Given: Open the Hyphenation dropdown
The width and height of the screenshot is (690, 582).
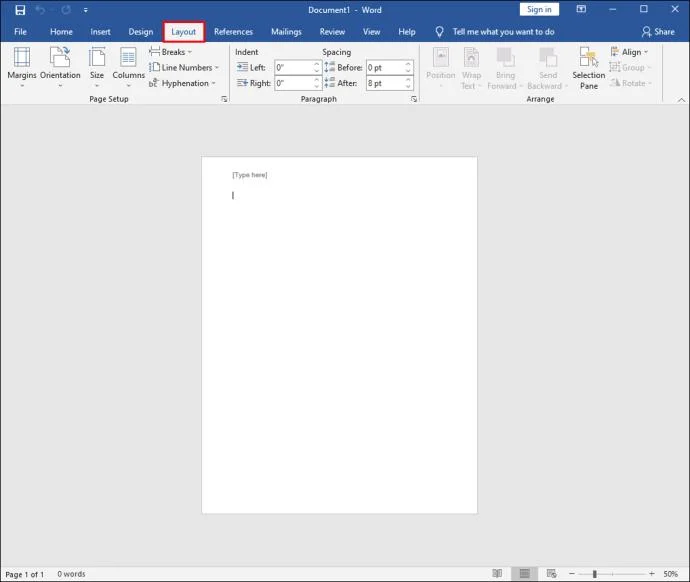Looking at the screenshot, I should pos(182,83).
